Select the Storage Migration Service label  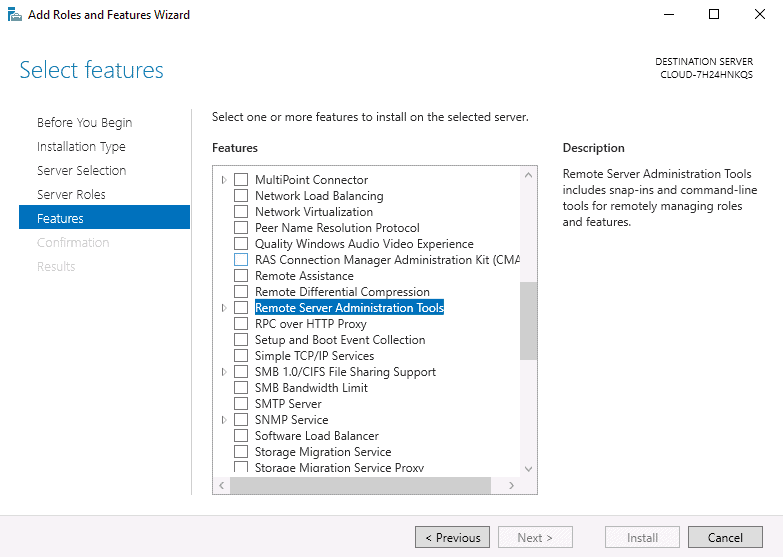click(323, 451)
